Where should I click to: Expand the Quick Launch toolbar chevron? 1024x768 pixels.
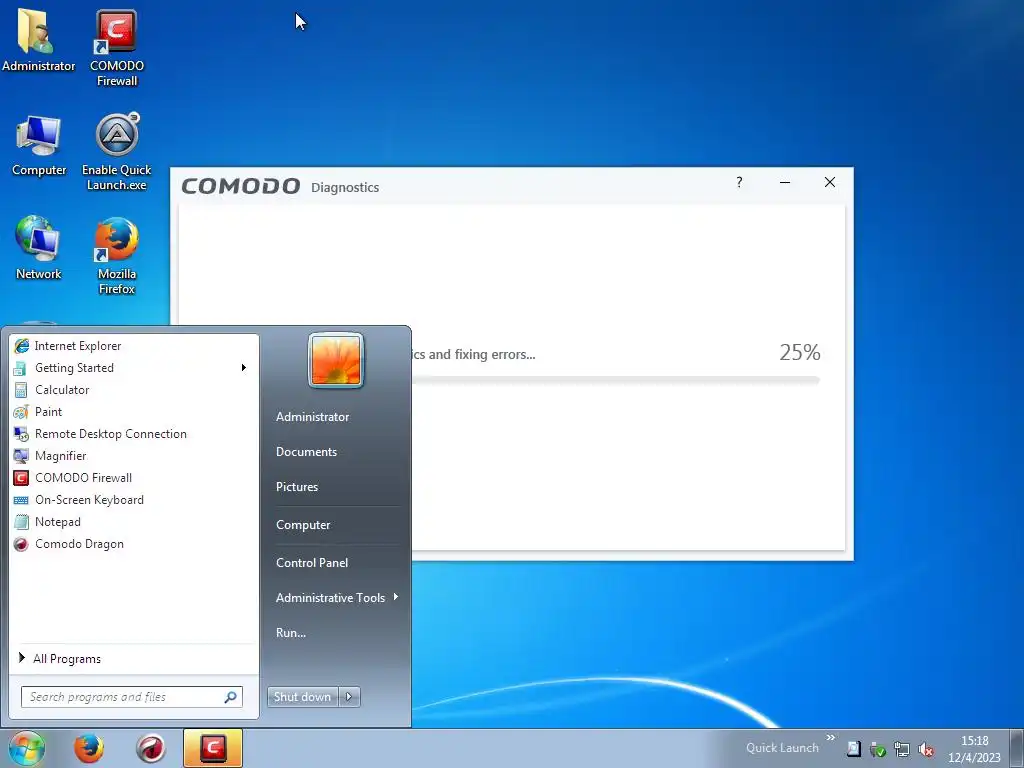pyautogui.click(x=831, y=738)
